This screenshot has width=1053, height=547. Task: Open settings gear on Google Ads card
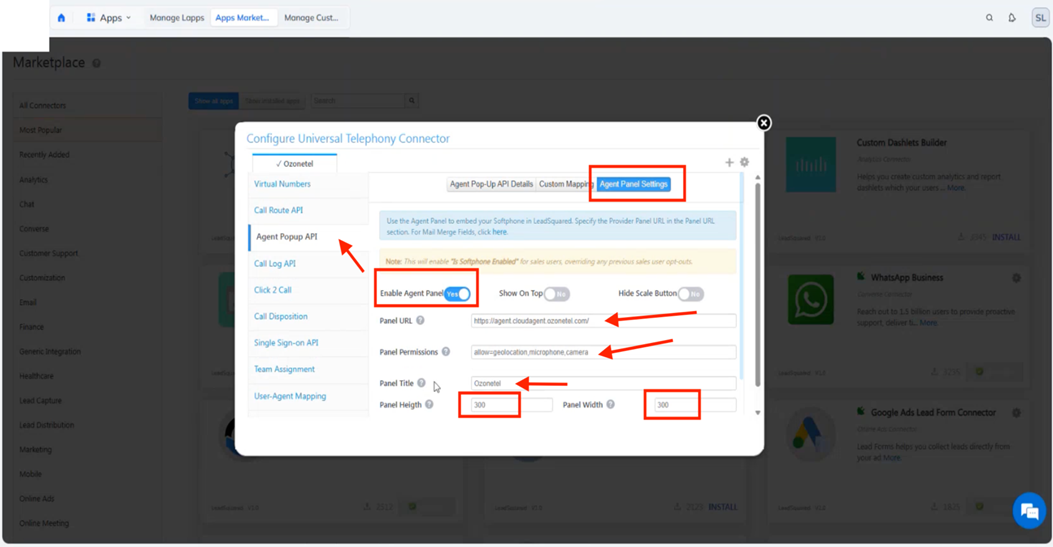pyautogui.click(x=1016, y=413)
